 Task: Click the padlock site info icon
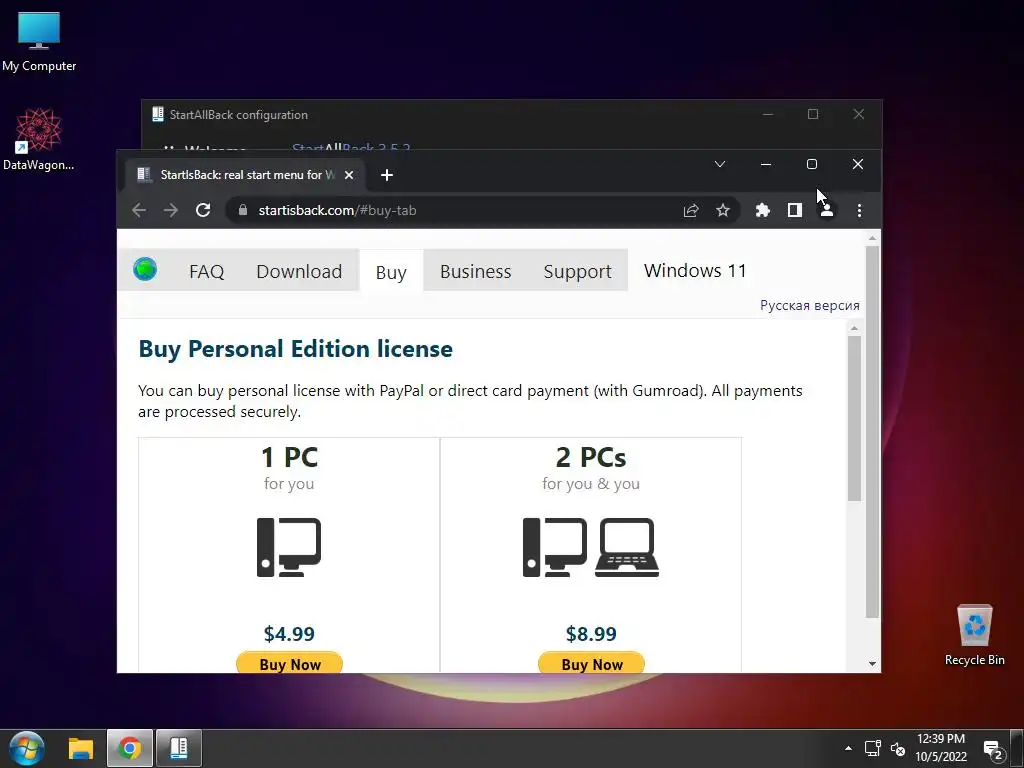tap(243, 210)
